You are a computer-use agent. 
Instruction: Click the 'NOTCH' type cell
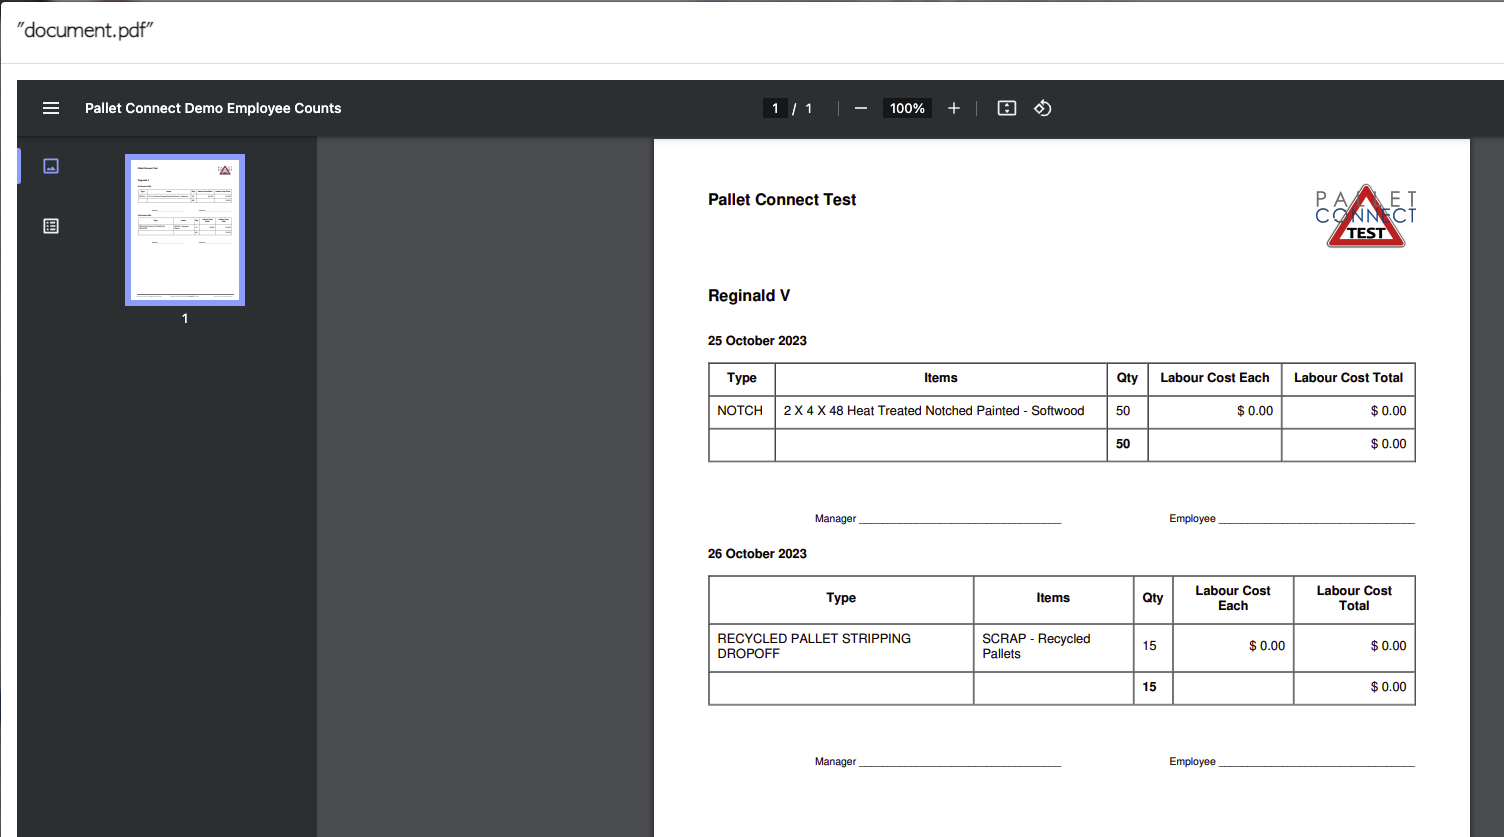(740, 411)
